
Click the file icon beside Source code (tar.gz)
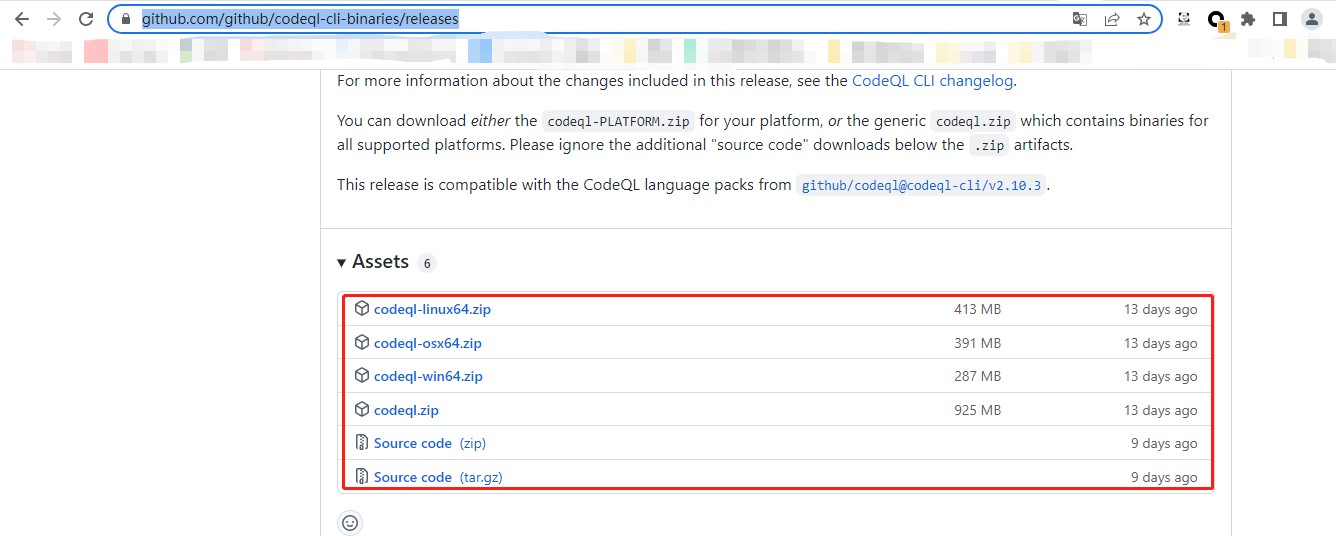tap(362, 477)
